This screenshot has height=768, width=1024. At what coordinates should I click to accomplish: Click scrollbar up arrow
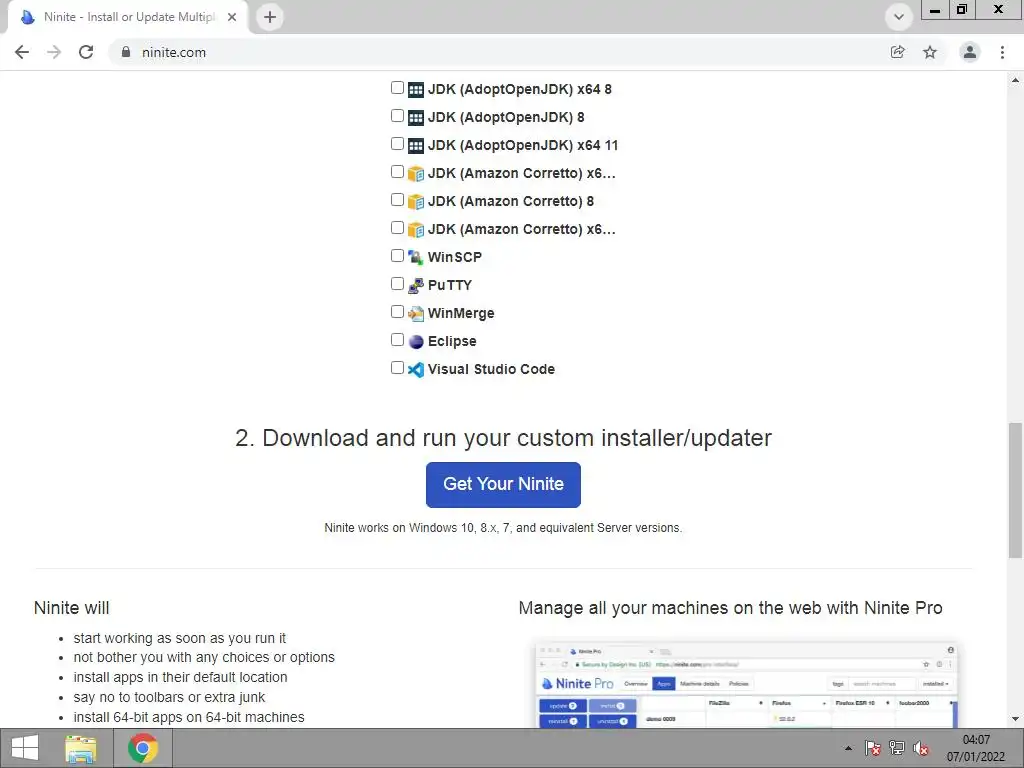tap(1015, 80)
